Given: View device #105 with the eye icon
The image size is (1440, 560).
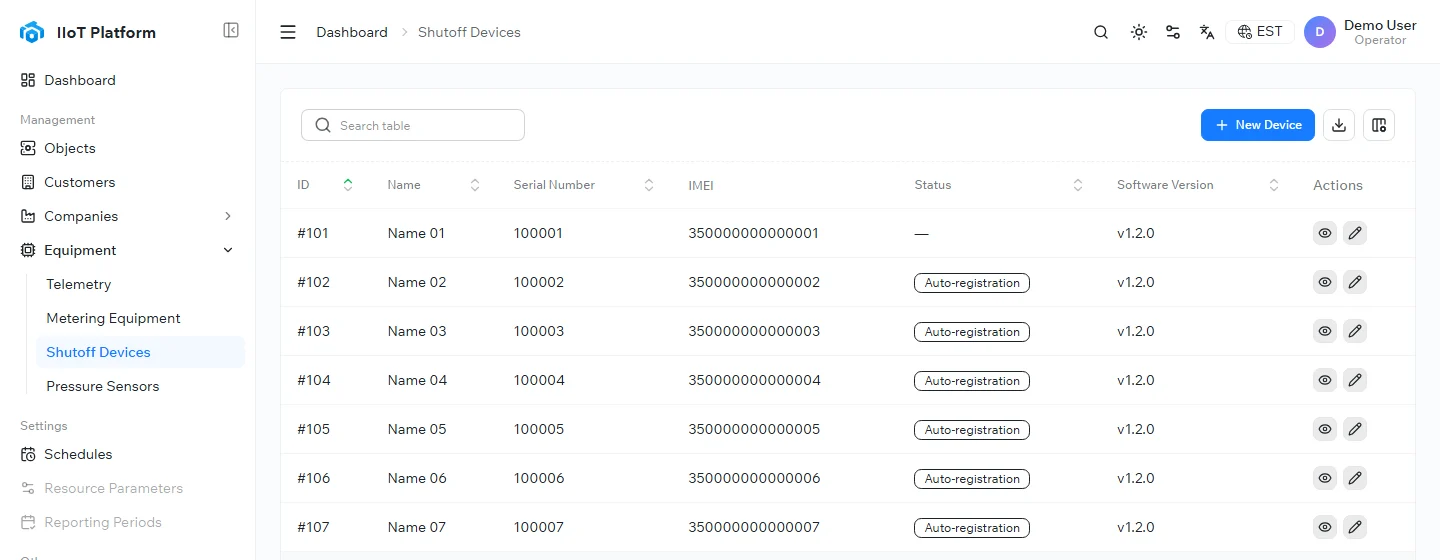Looking at the screenshot, I should click(x=1325, y=429).
